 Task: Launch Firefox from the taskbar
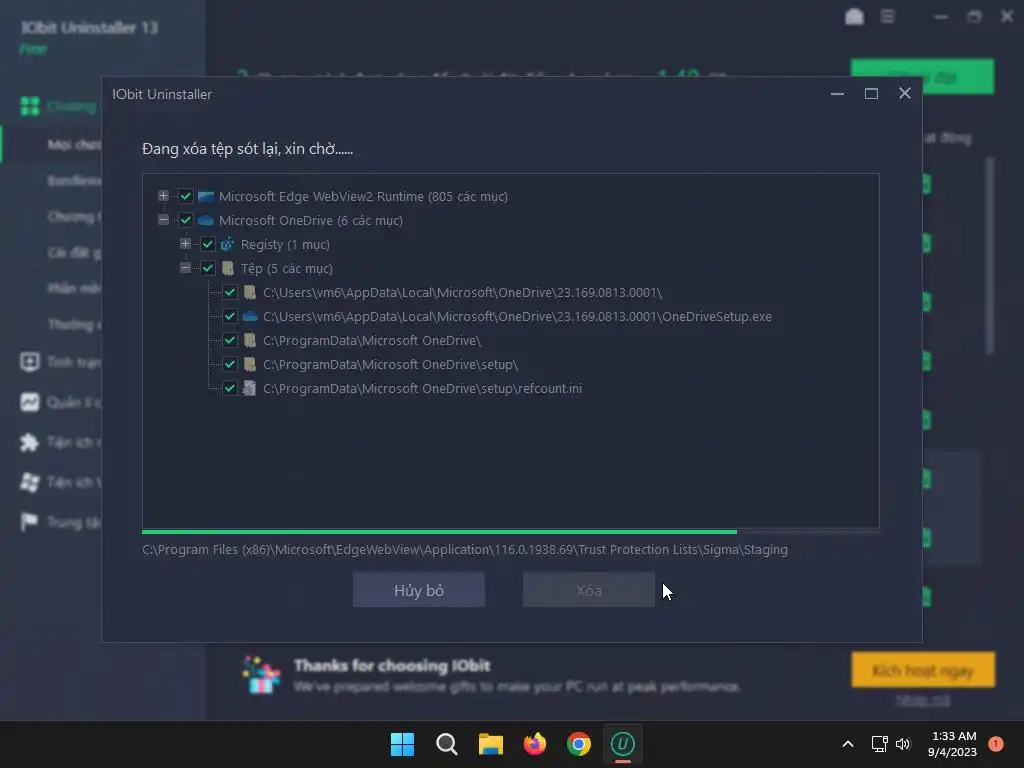point(535,744)
